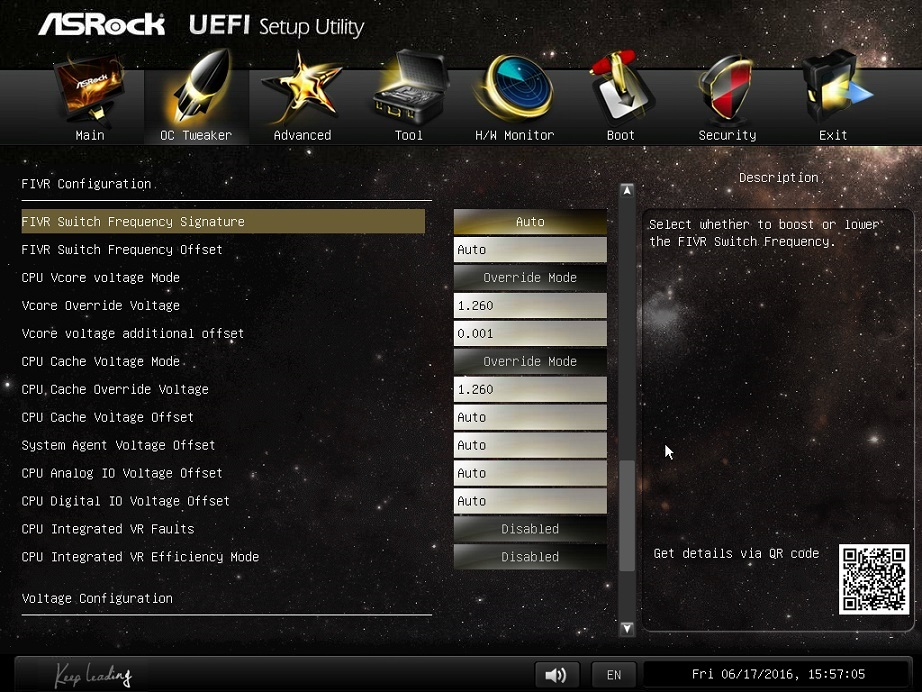This screenshot has height=692, width=922.
Task: Switch to the Security tab label
Action: pos(727,135)
